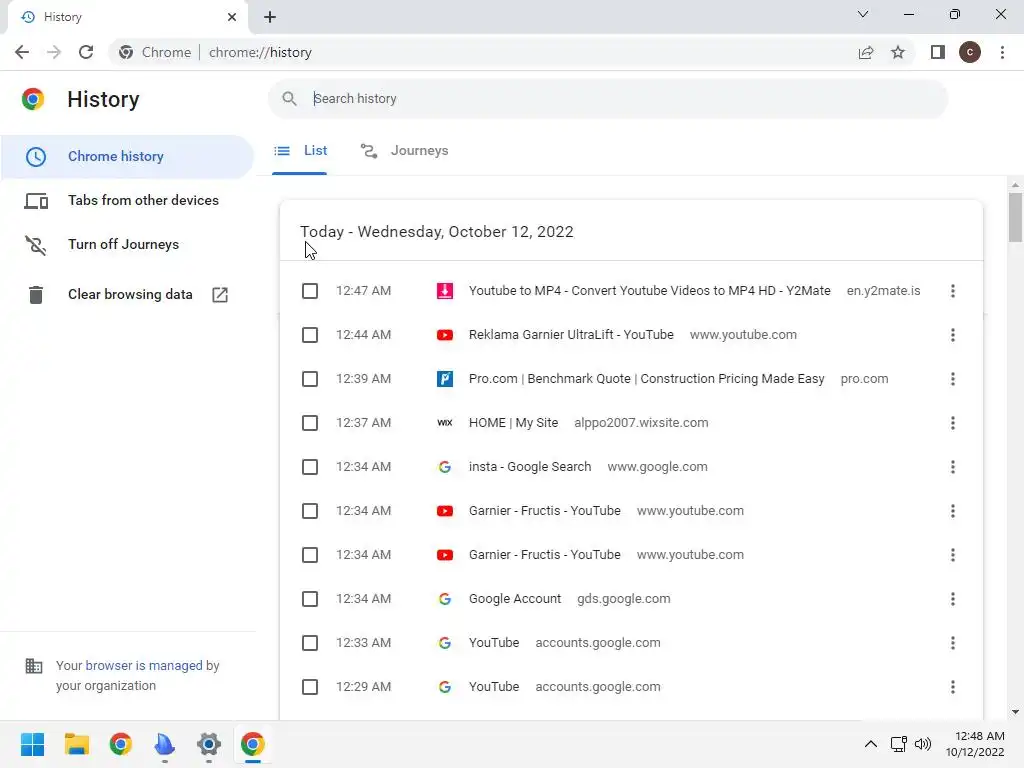Click the browser back arrow
The height and width of the screenshot is (768, 1024).
pyautogui.click(x=22, y=52)
